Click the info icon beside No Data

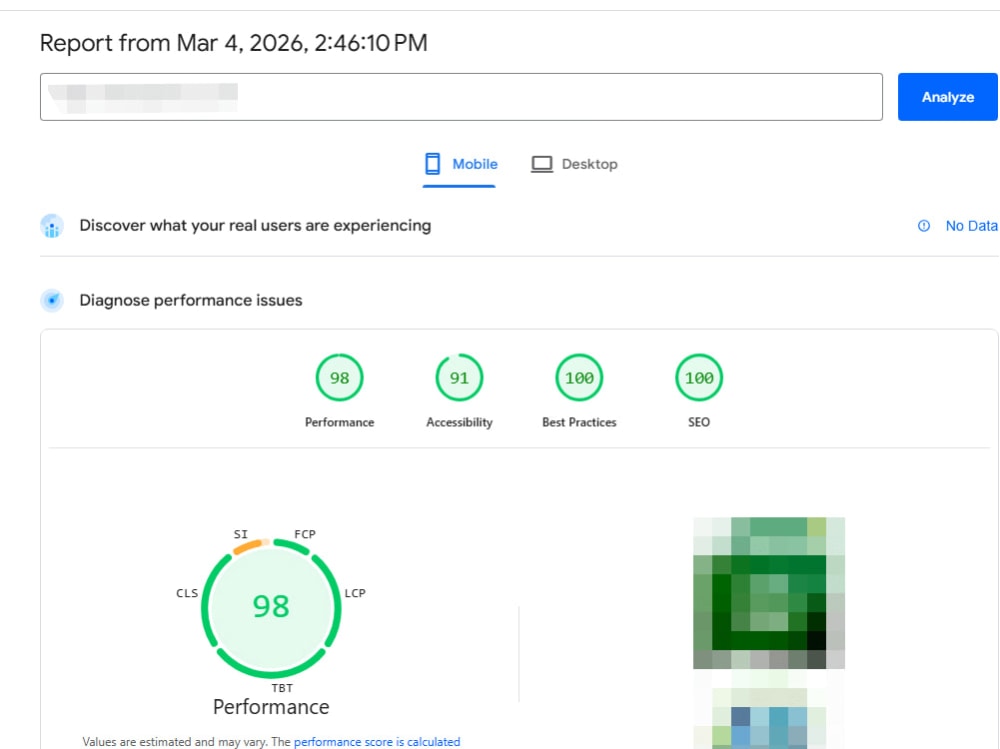click(x=923, y=226)
